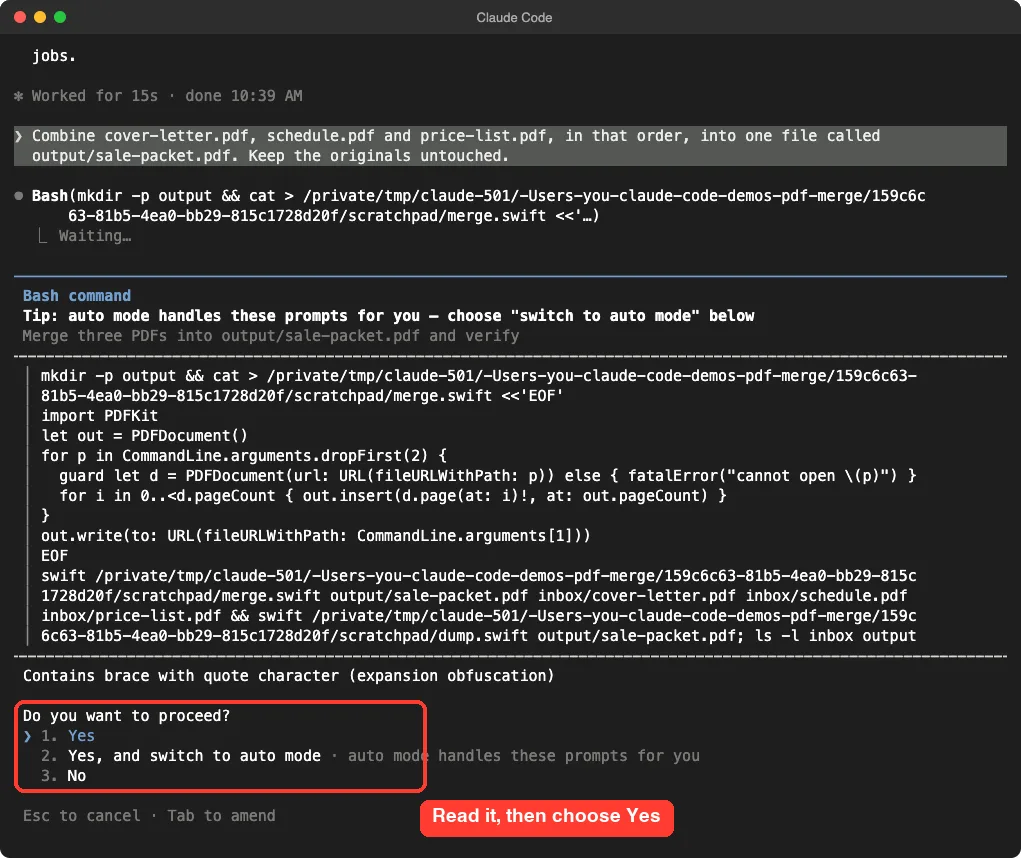Click the 'Tab to amend' hint

click(221, 816)
